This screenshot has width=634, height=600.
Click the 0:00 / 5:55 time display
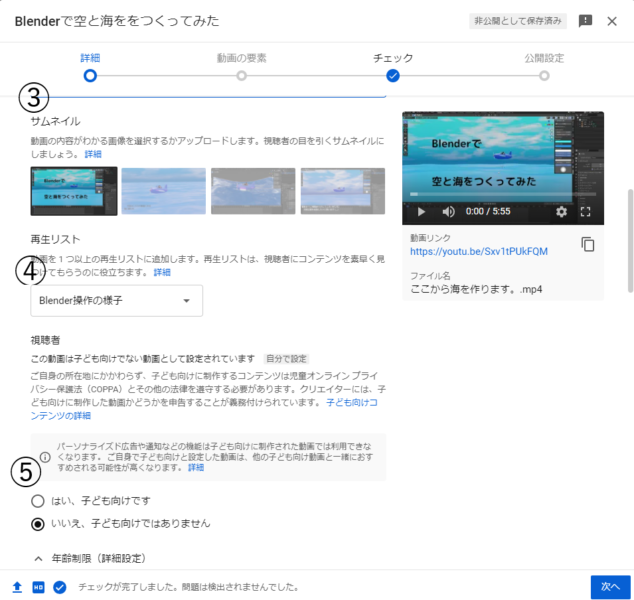(488, 211)
